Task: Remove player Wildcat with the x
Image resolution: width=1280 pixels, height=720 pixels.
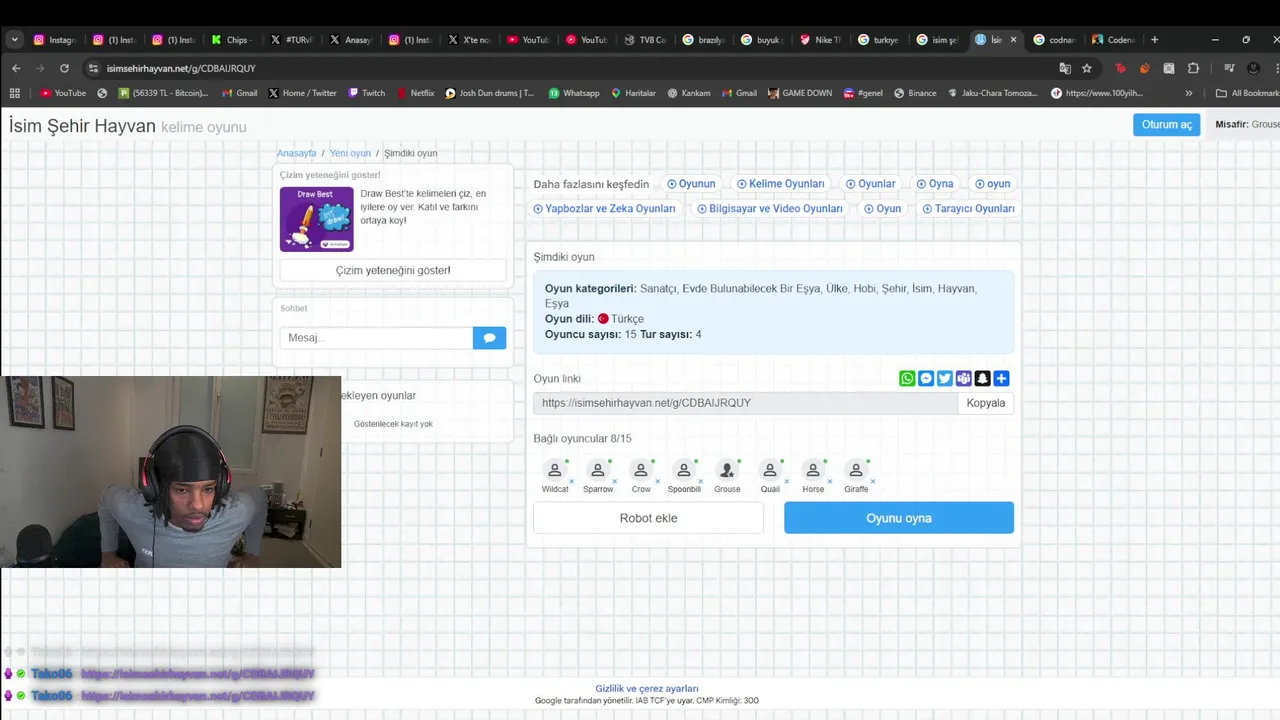Action: click(573, 481)
